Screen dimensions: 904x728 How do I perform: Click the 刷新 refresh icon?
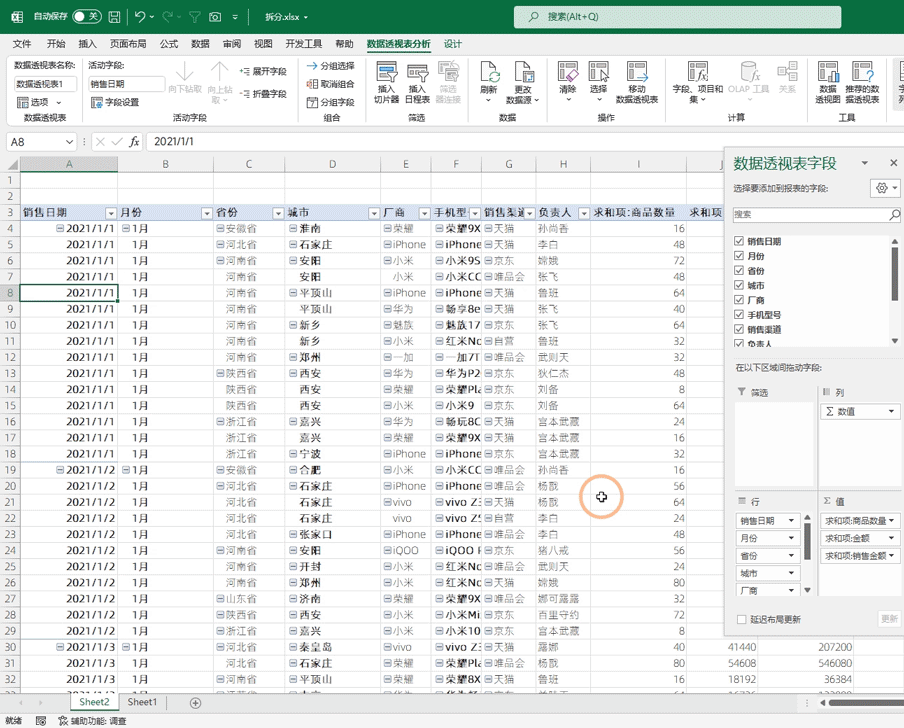pyautogui.click(x=489, y=73)
